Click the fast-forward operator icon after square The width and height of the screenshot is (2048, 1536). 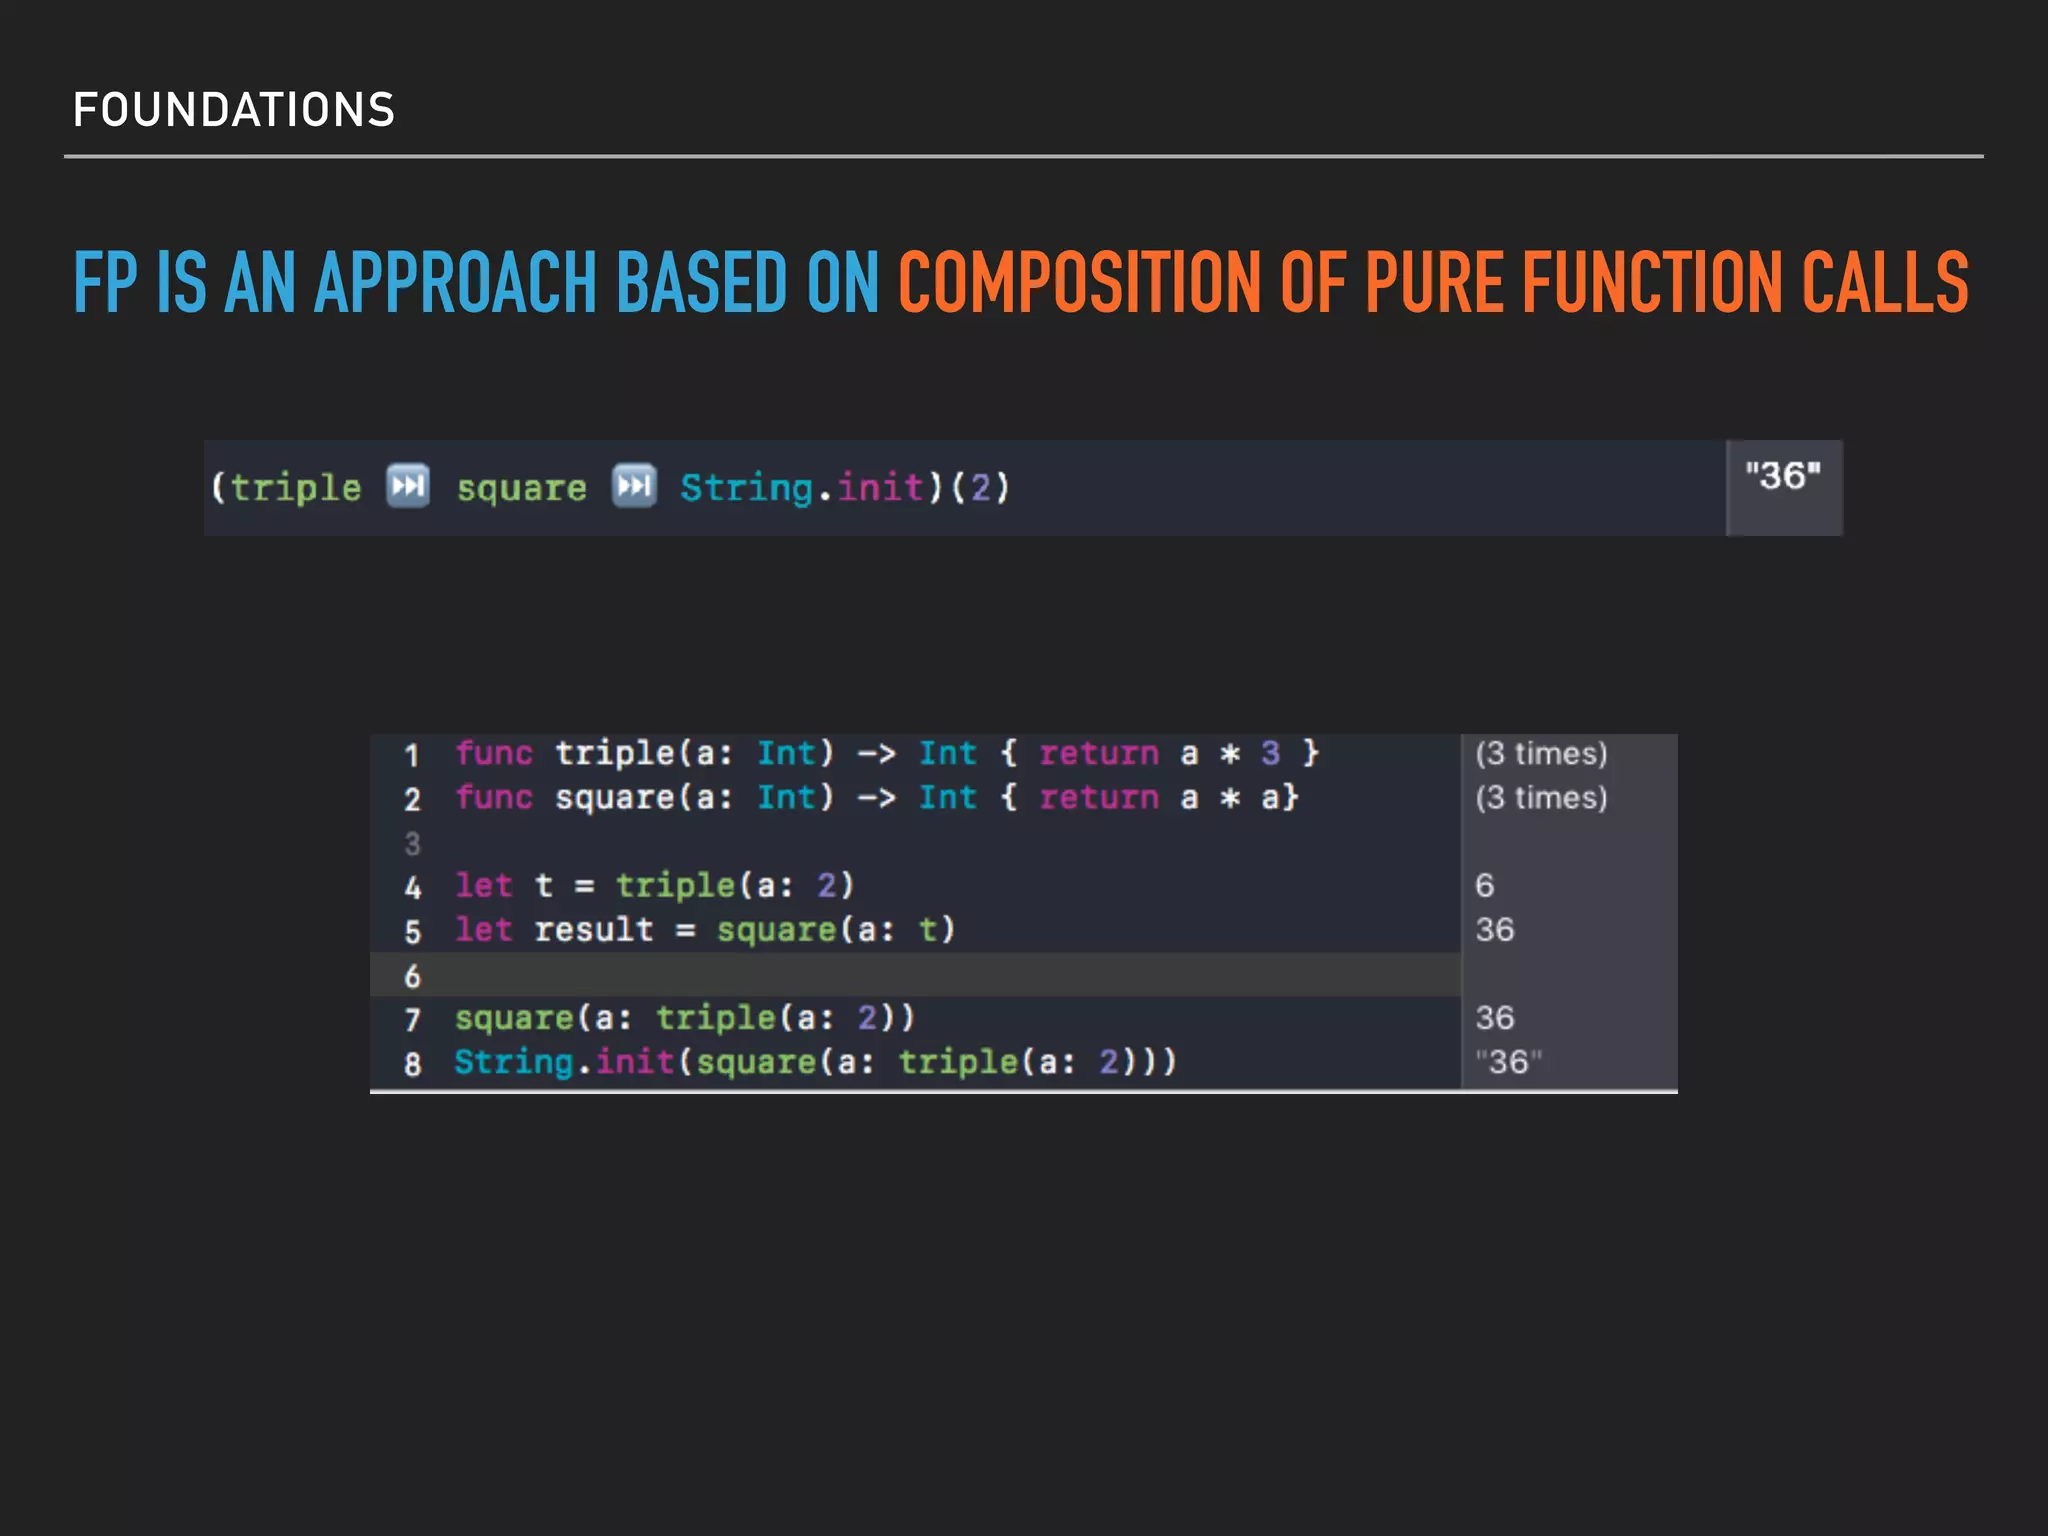[x=634, y=487]
